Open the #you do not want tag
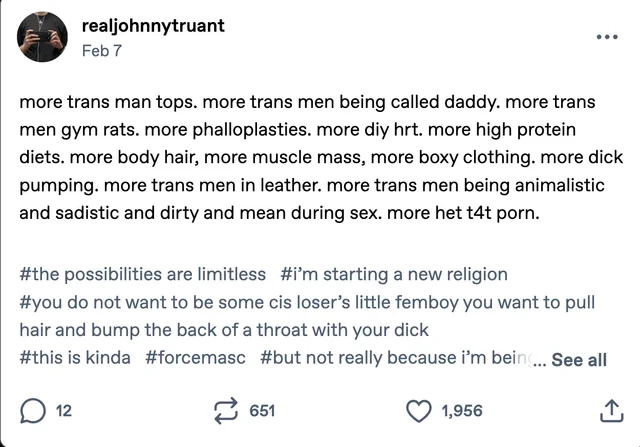Viewport: 640px width, 447px height. click(307, 302)
